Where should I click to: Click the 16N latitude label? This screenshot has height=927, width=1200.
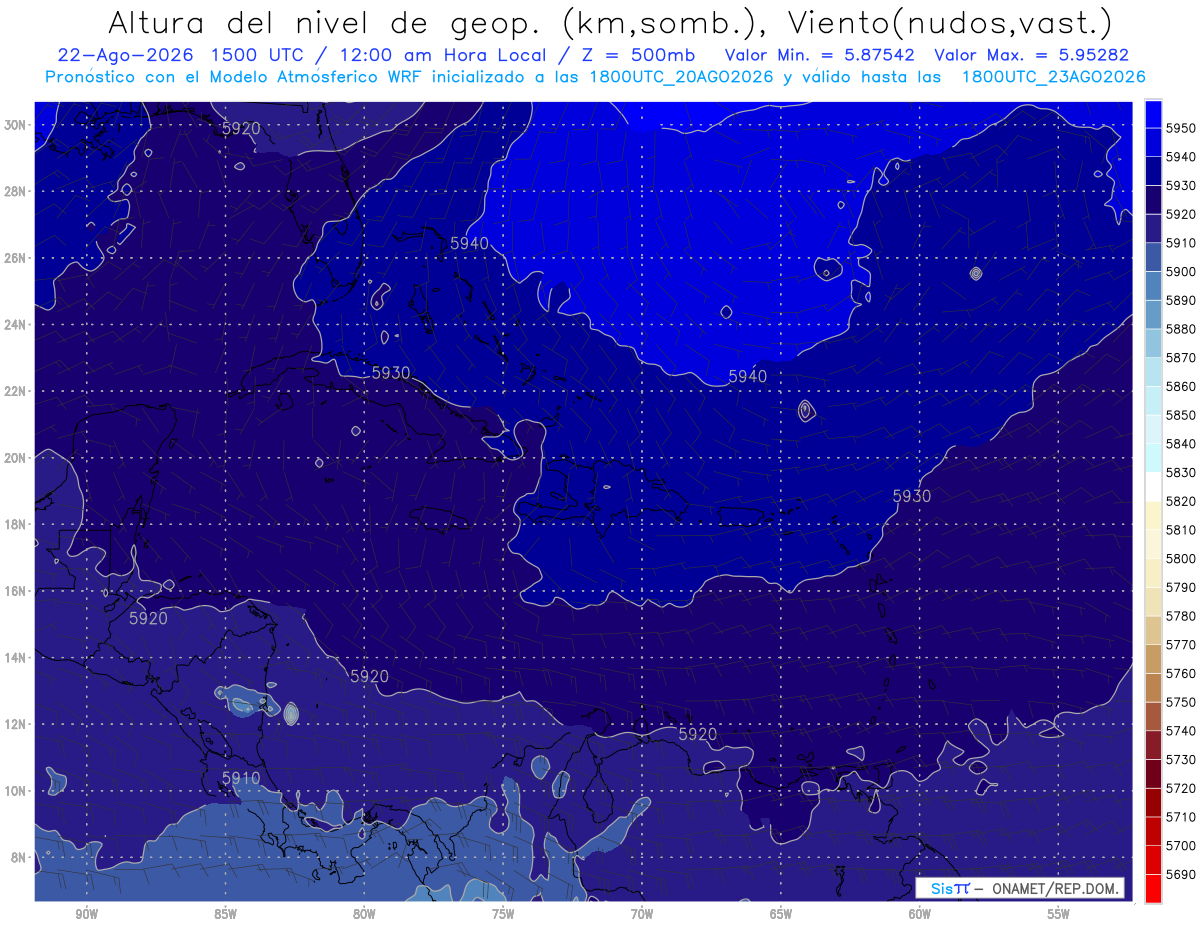[17, 591]
